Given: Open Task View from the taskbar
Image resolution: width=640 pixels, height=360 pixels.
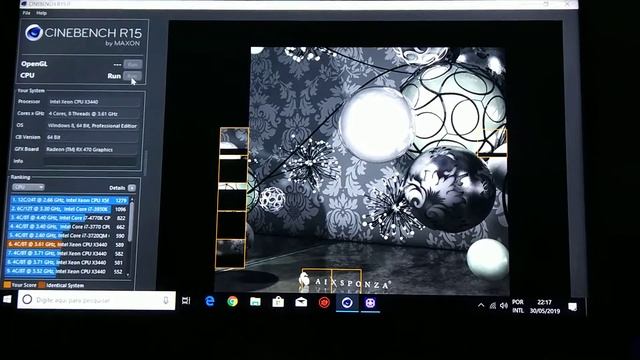Looking at the screenshot, I should (x=186, y=301).
